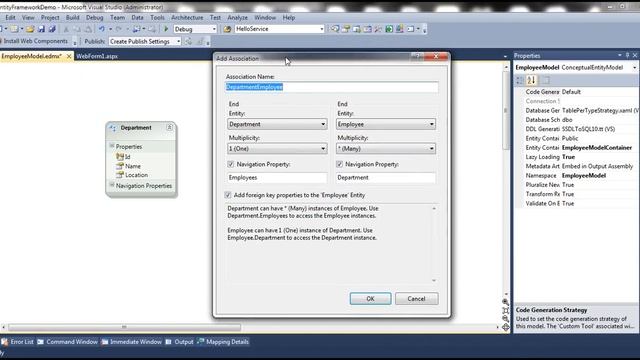Screen dimensions: 640x360
Task: Click the Cut scissors icon
Action: click(66, 29)
